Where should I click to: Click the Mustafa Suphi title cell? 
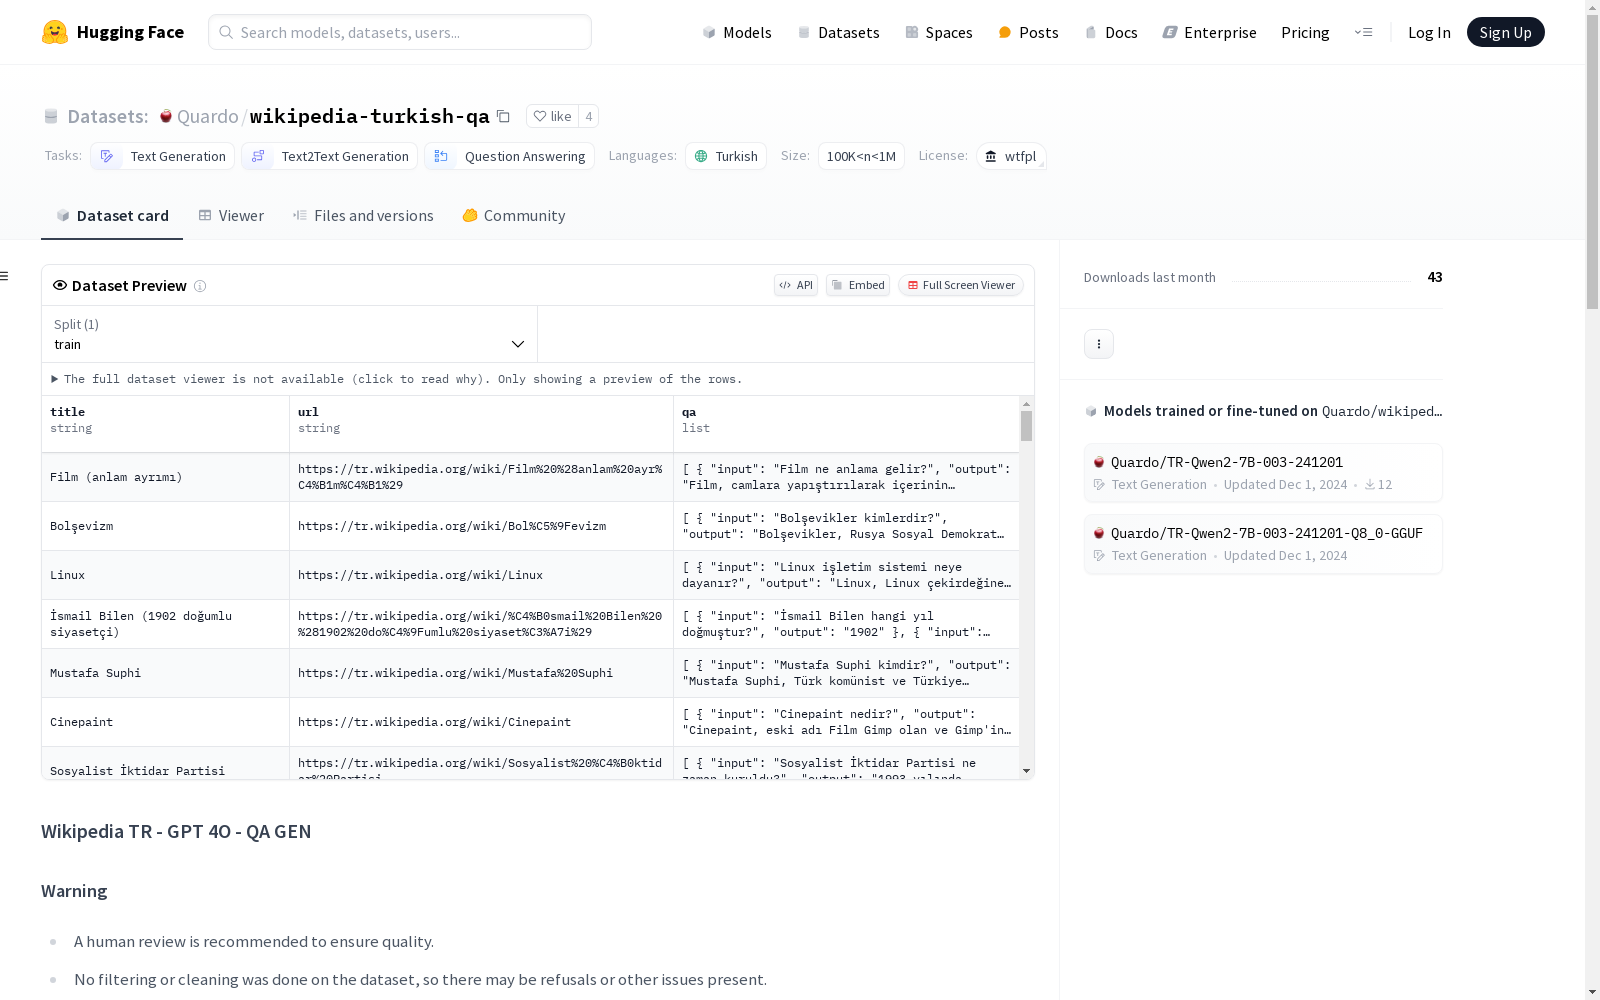coord(166,673)
